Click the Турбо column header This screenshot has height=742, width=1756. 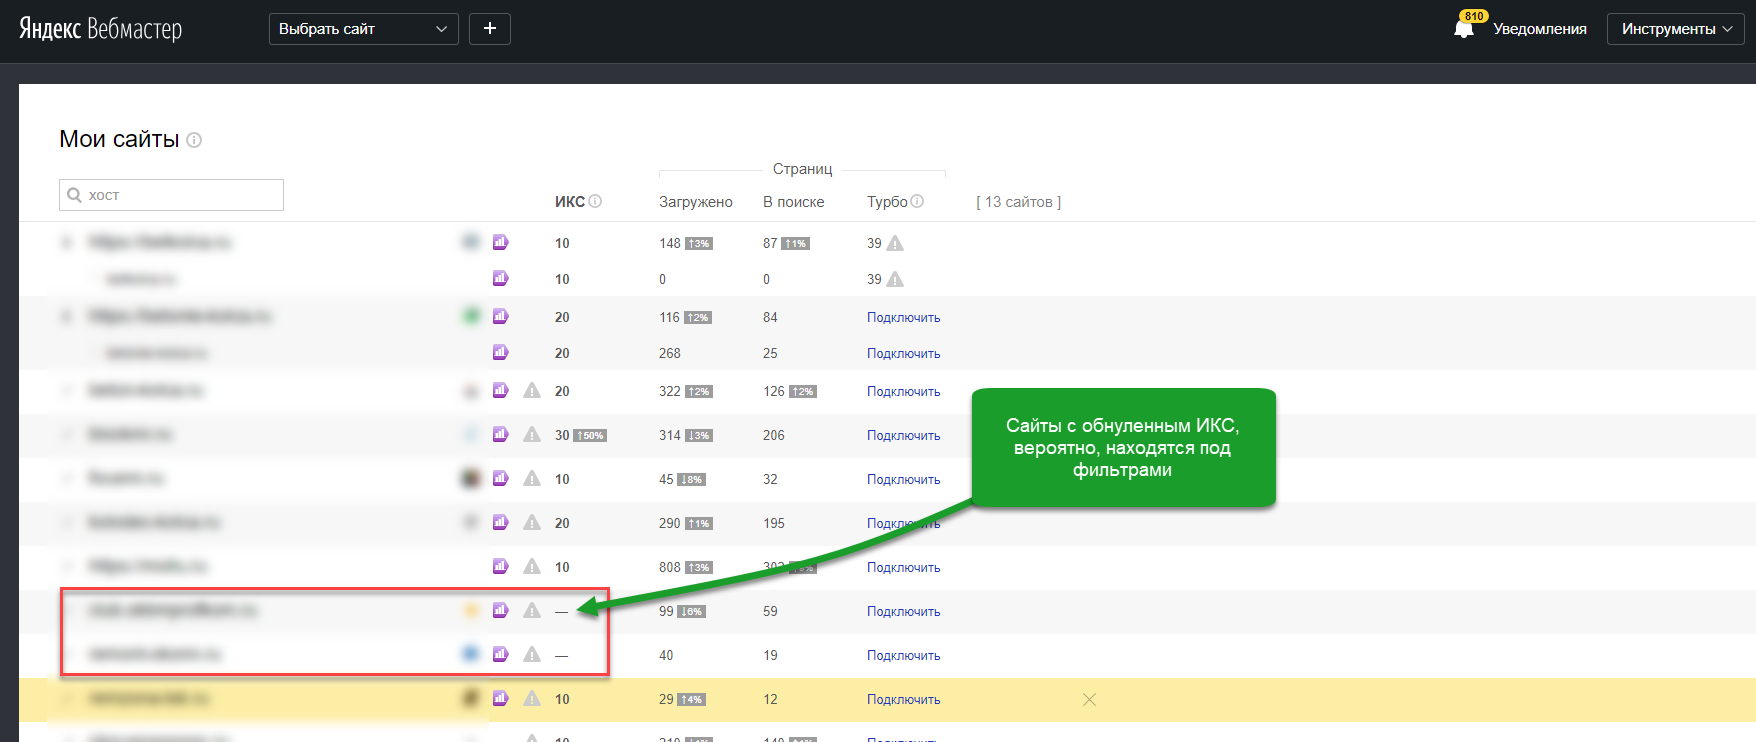[887, 202]
